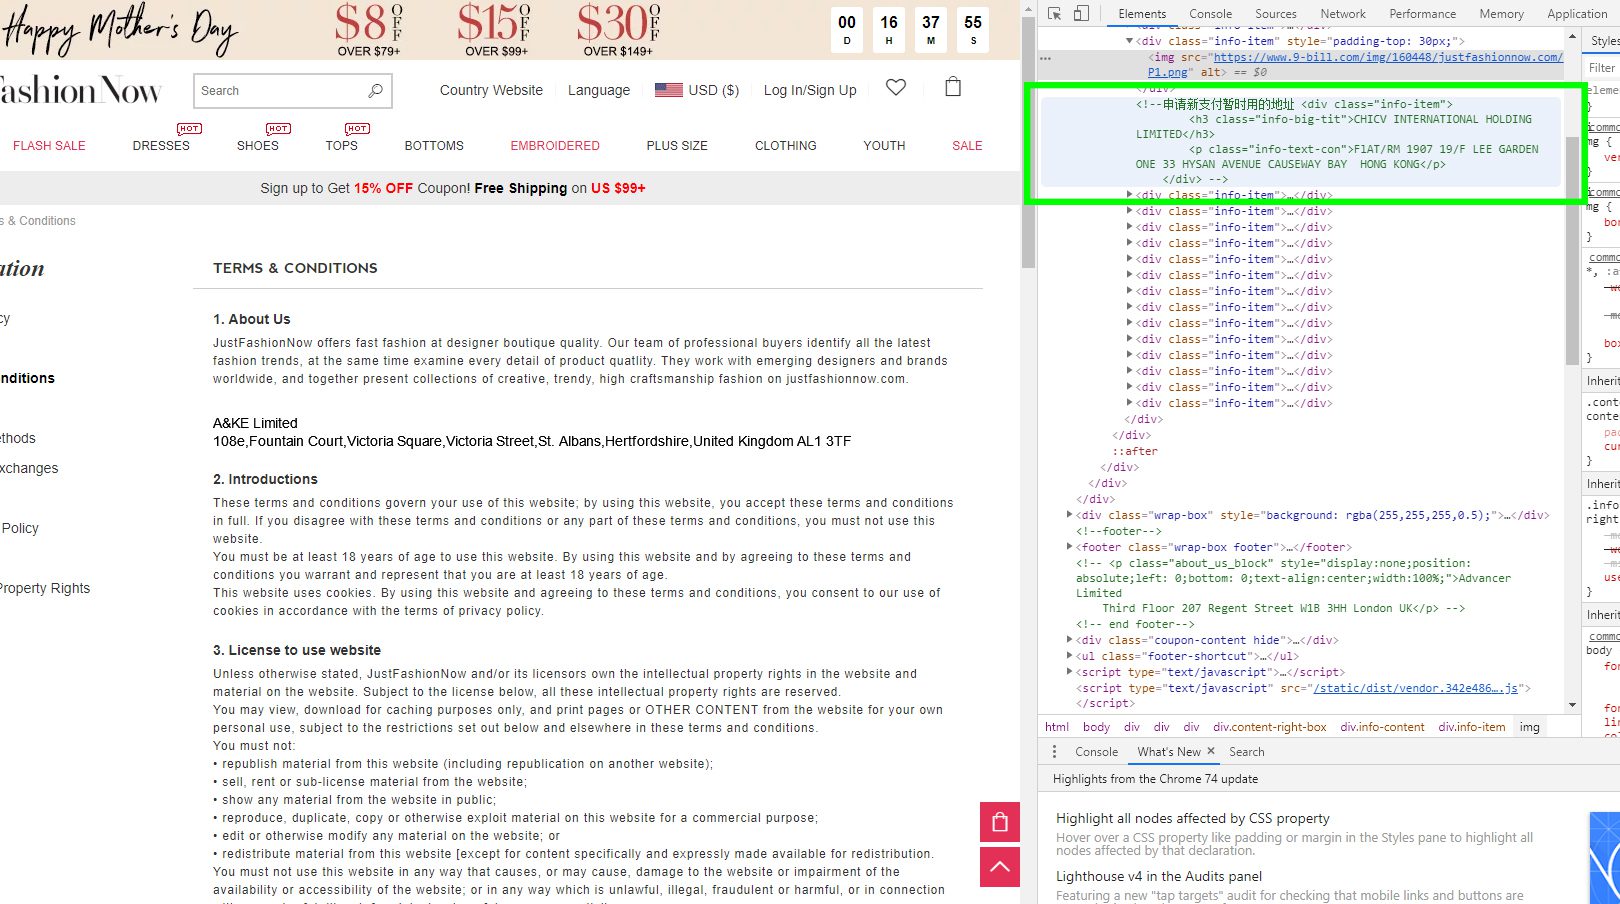1620x904 pixels.
Task: Expand the footer-shortcut ul element
Action: [x=1069, y=656]
